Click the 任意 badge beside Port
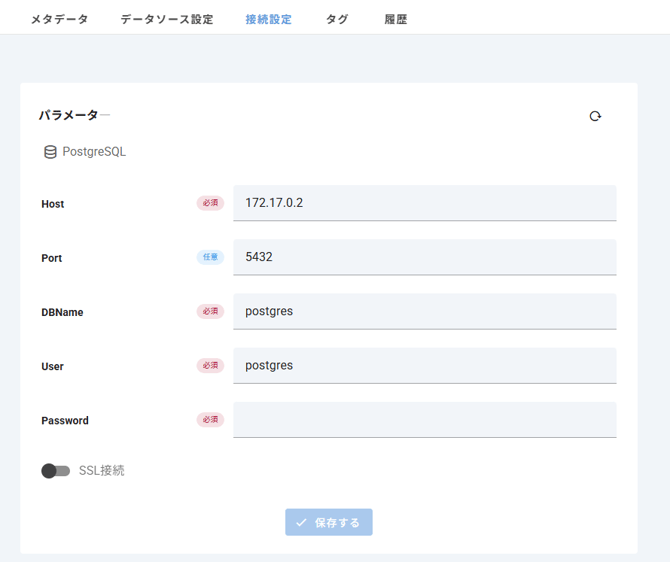The width and height of the screenshot is (670, 562). click(x=210, y=257)
